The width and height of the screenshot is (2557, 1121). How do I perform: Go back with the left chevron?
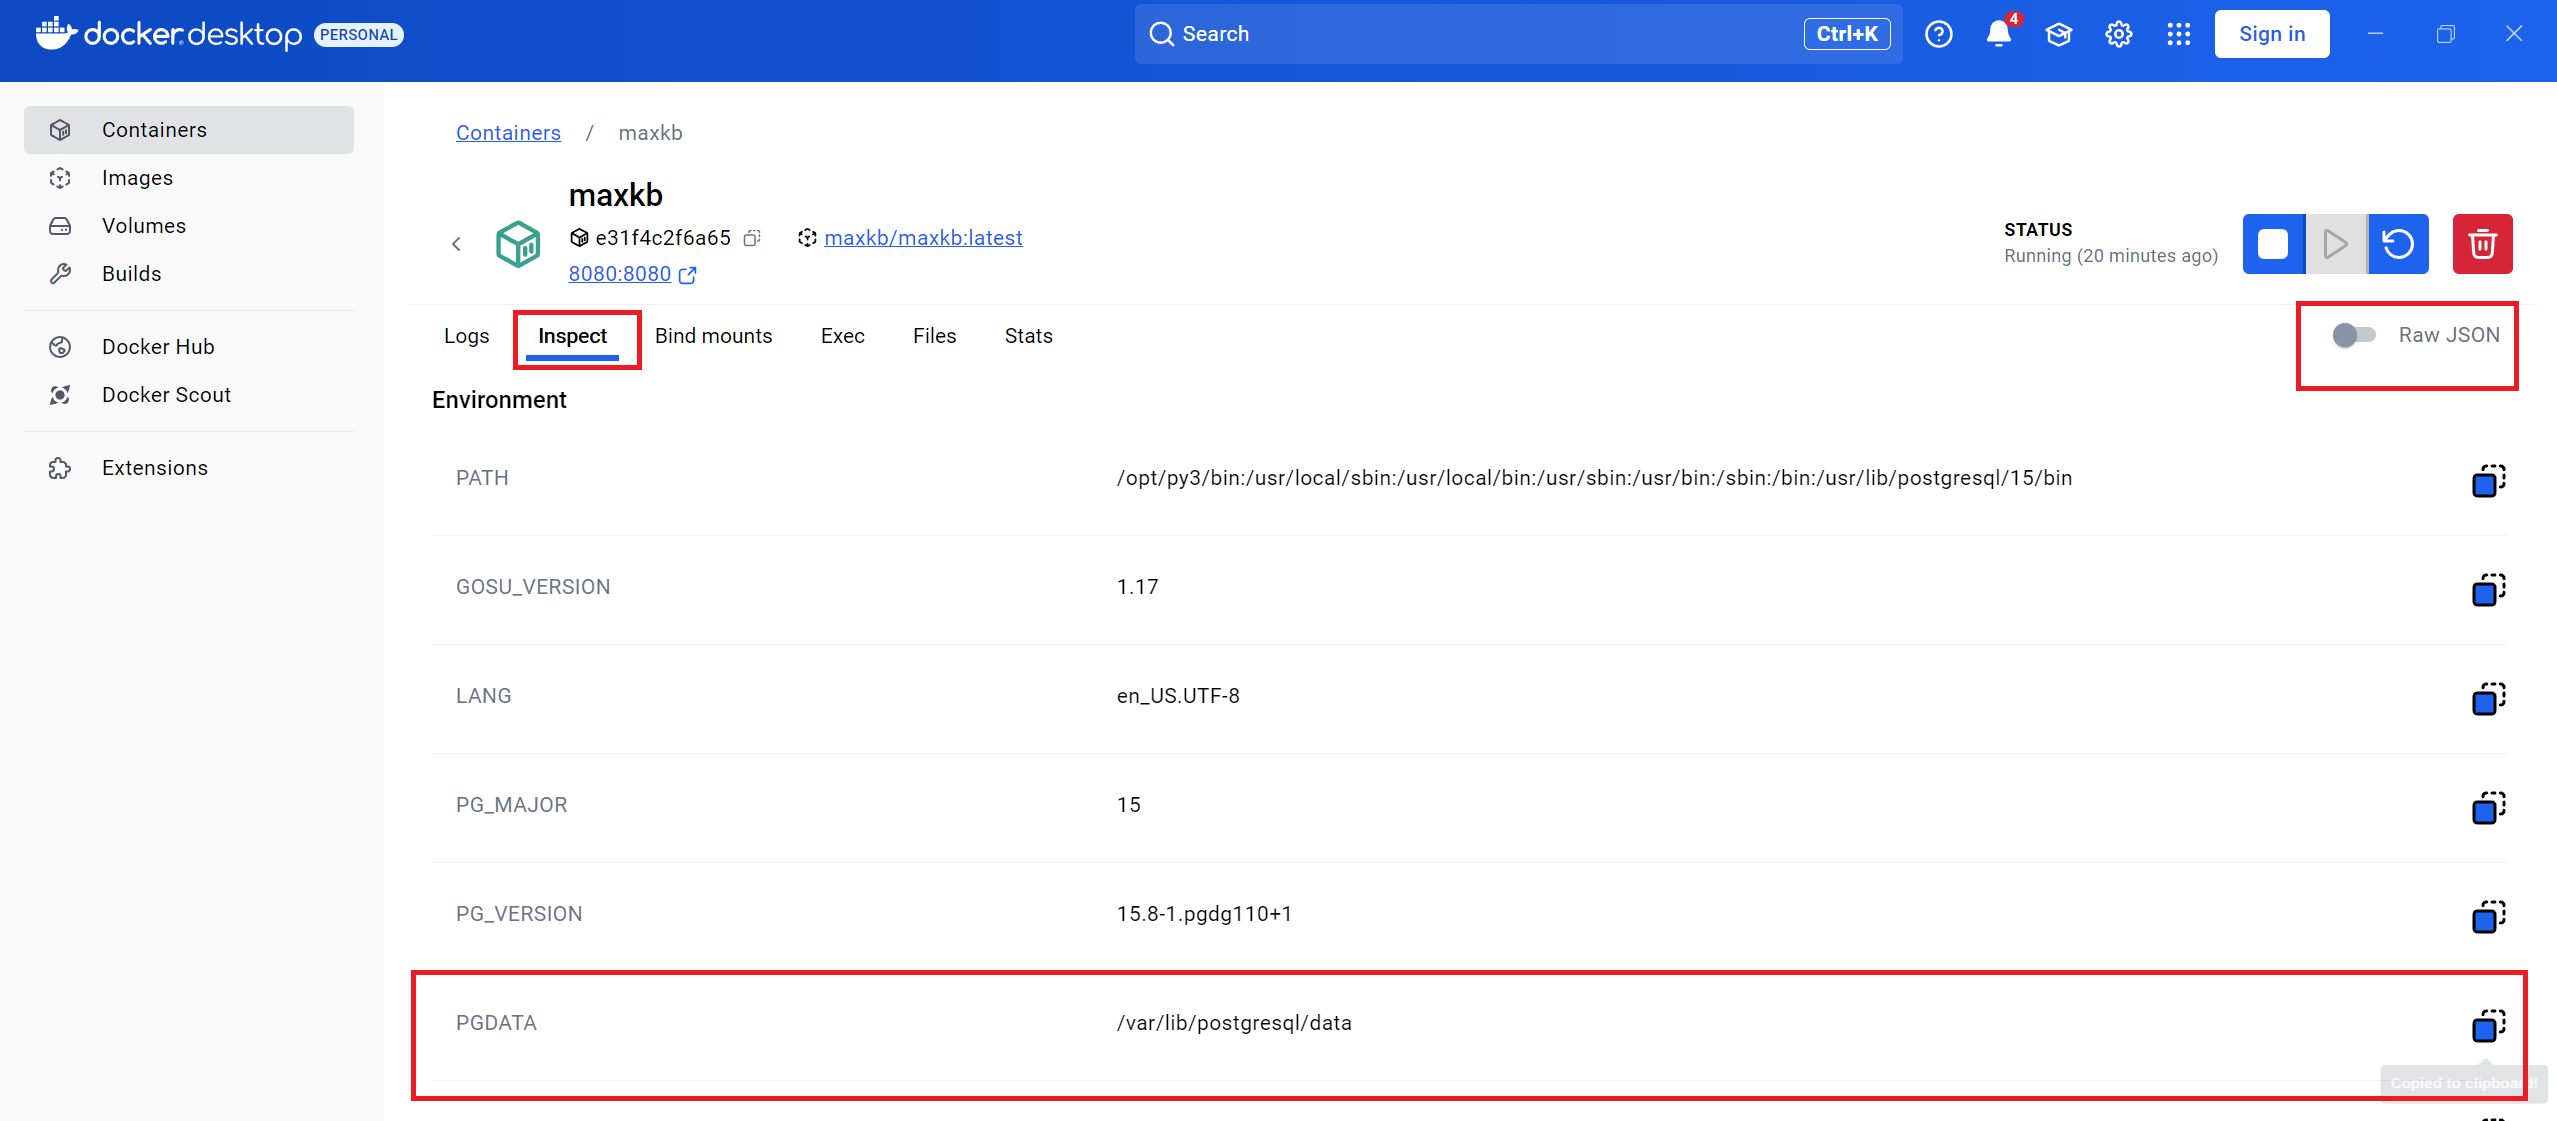click(456, 244)
